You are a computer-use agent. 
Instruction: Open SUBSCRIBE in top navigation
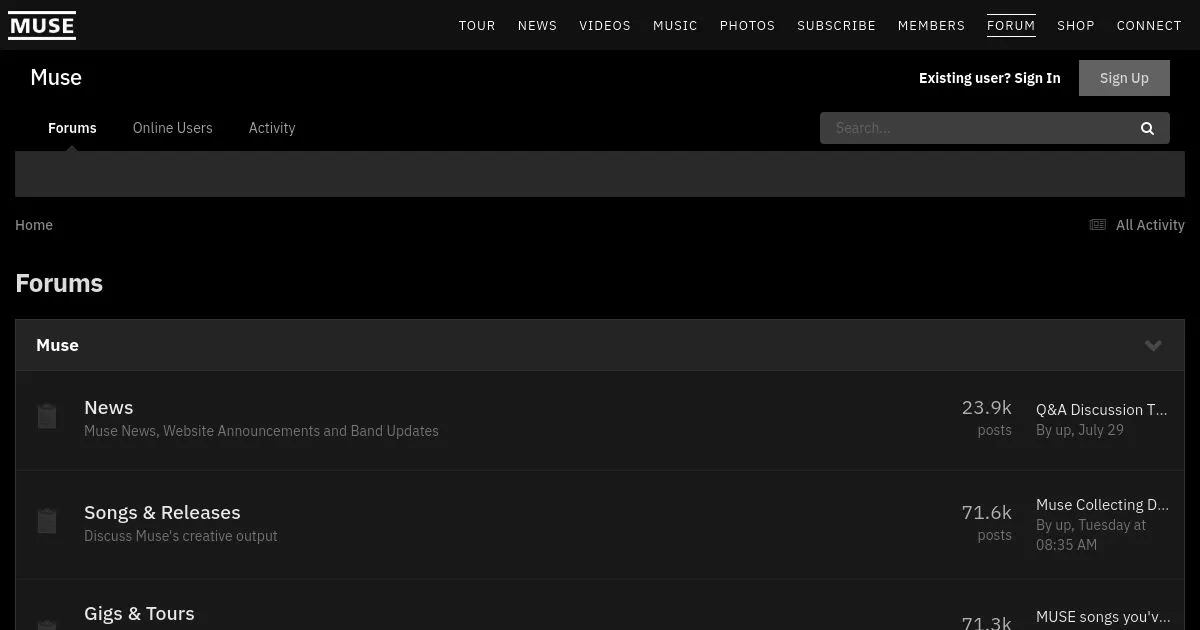coord(836,25)
